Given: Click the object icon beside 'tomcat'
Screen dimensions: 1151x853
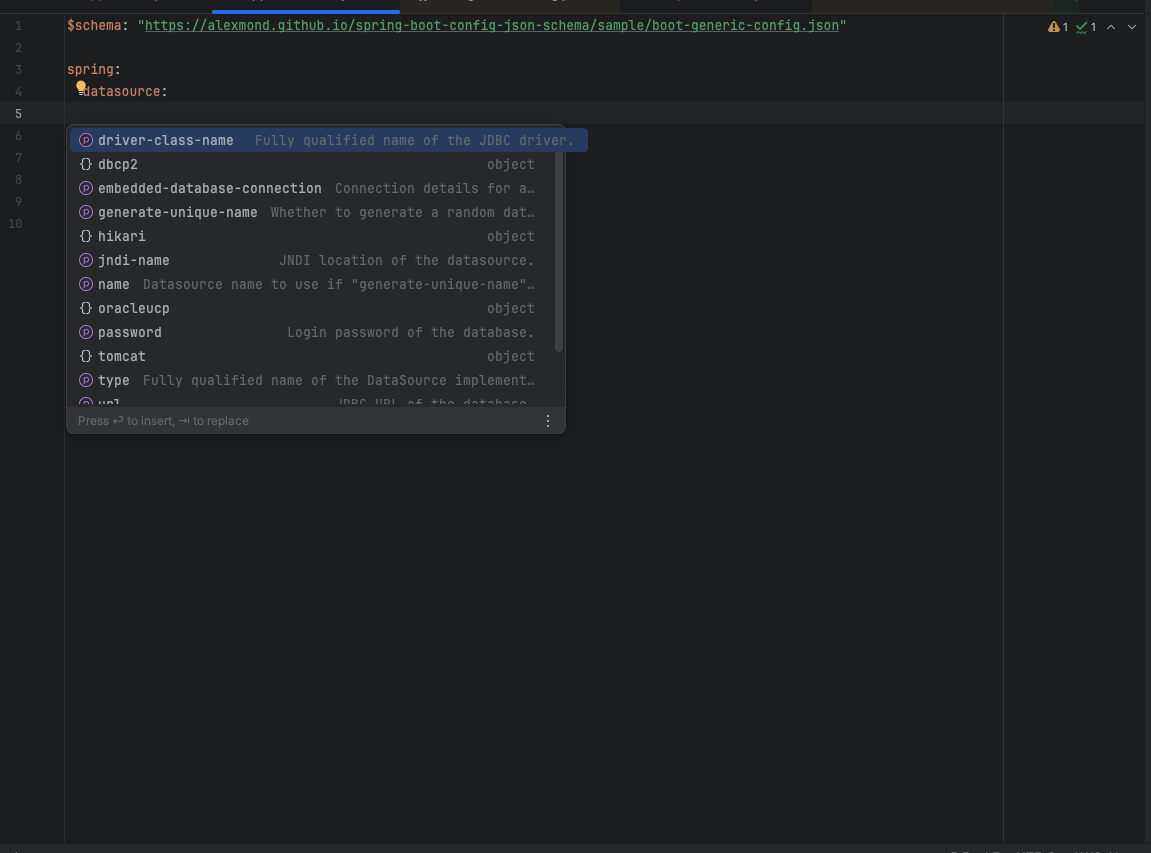Looking at the screenshot, I should click(86, 356).
